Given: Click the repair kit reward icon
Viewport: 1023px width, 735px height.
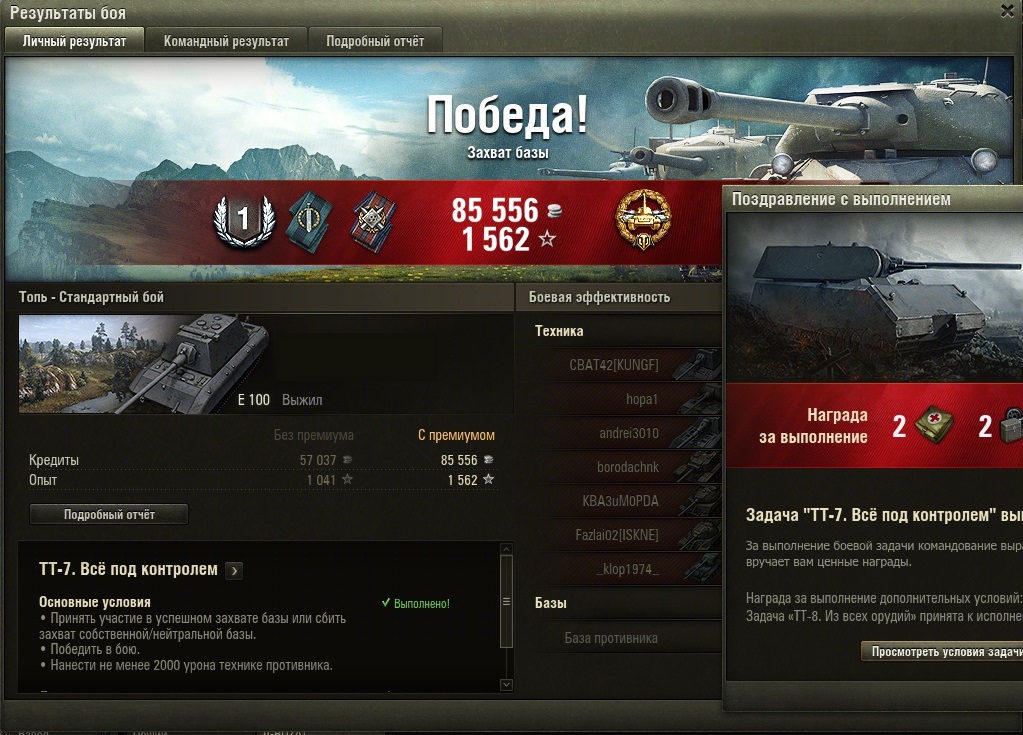Looking at the screenshot, I should pyautogui.click(x=1013, y=425).
